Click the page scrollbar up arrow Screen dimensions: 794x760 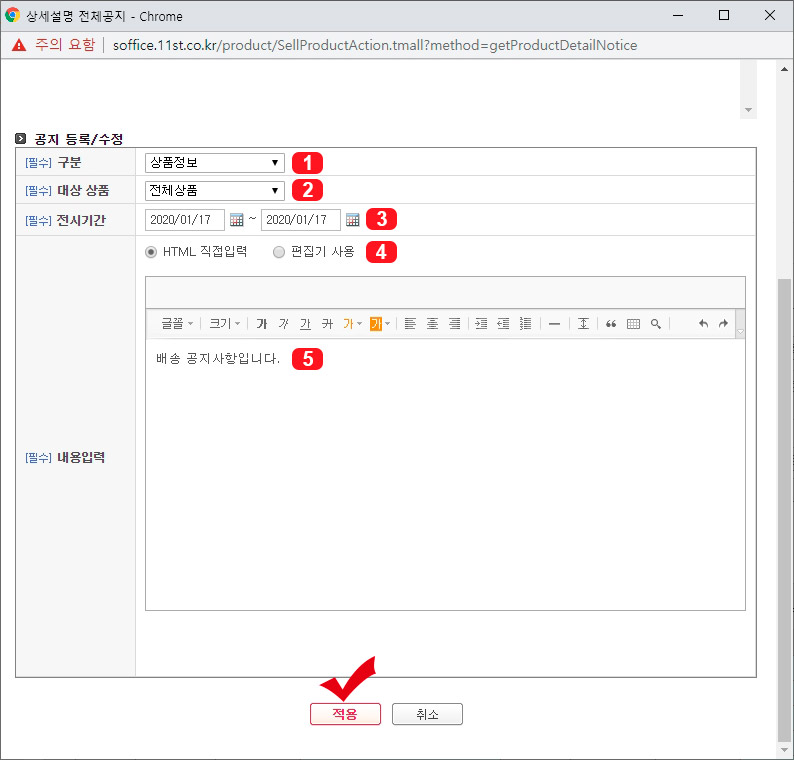[784, 69]
